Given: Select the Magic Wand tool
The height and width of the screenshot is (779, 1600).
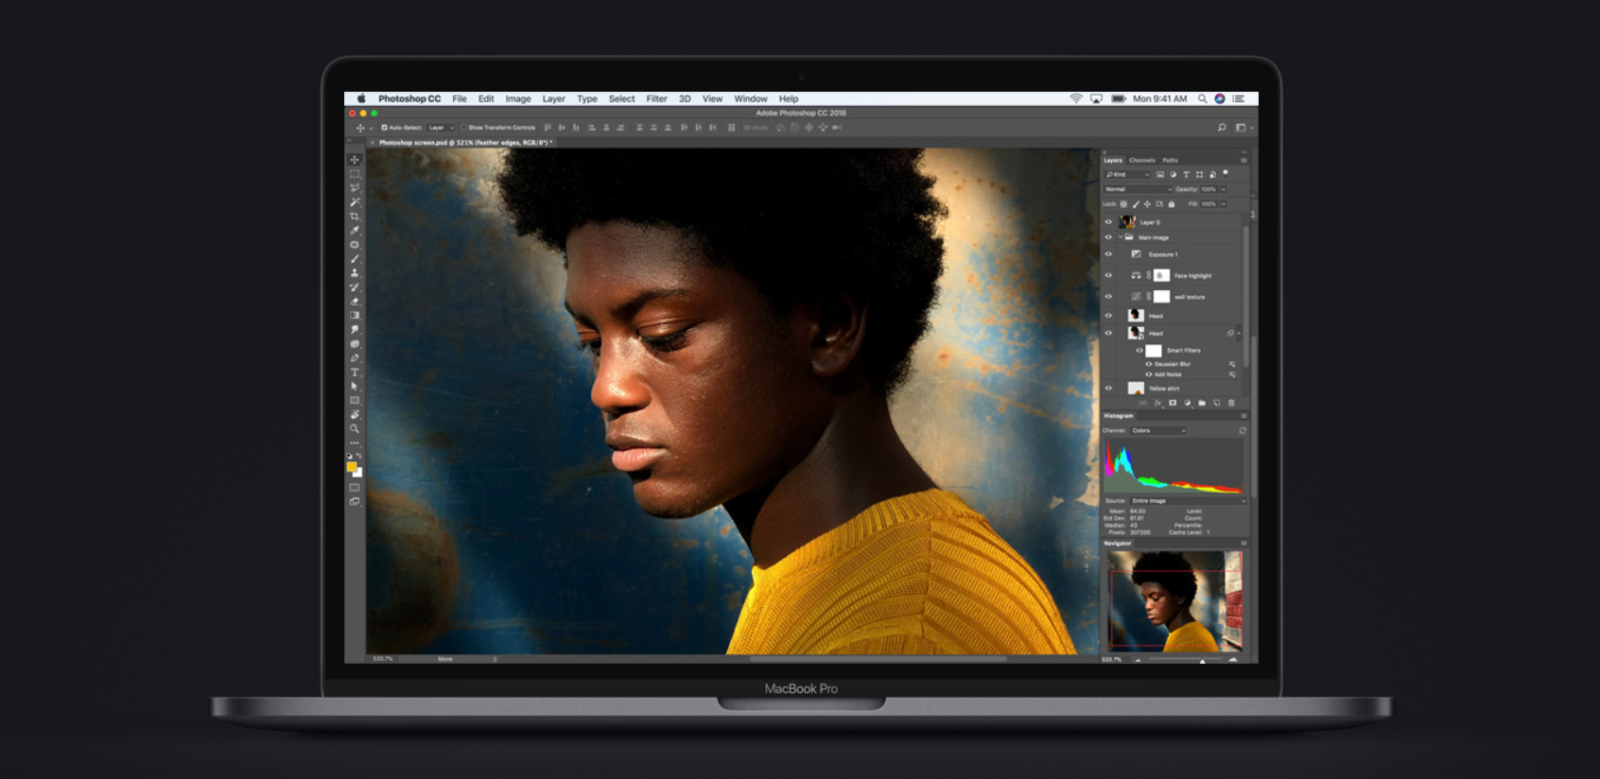Looking at the screenshot, I should pos(354,202).
